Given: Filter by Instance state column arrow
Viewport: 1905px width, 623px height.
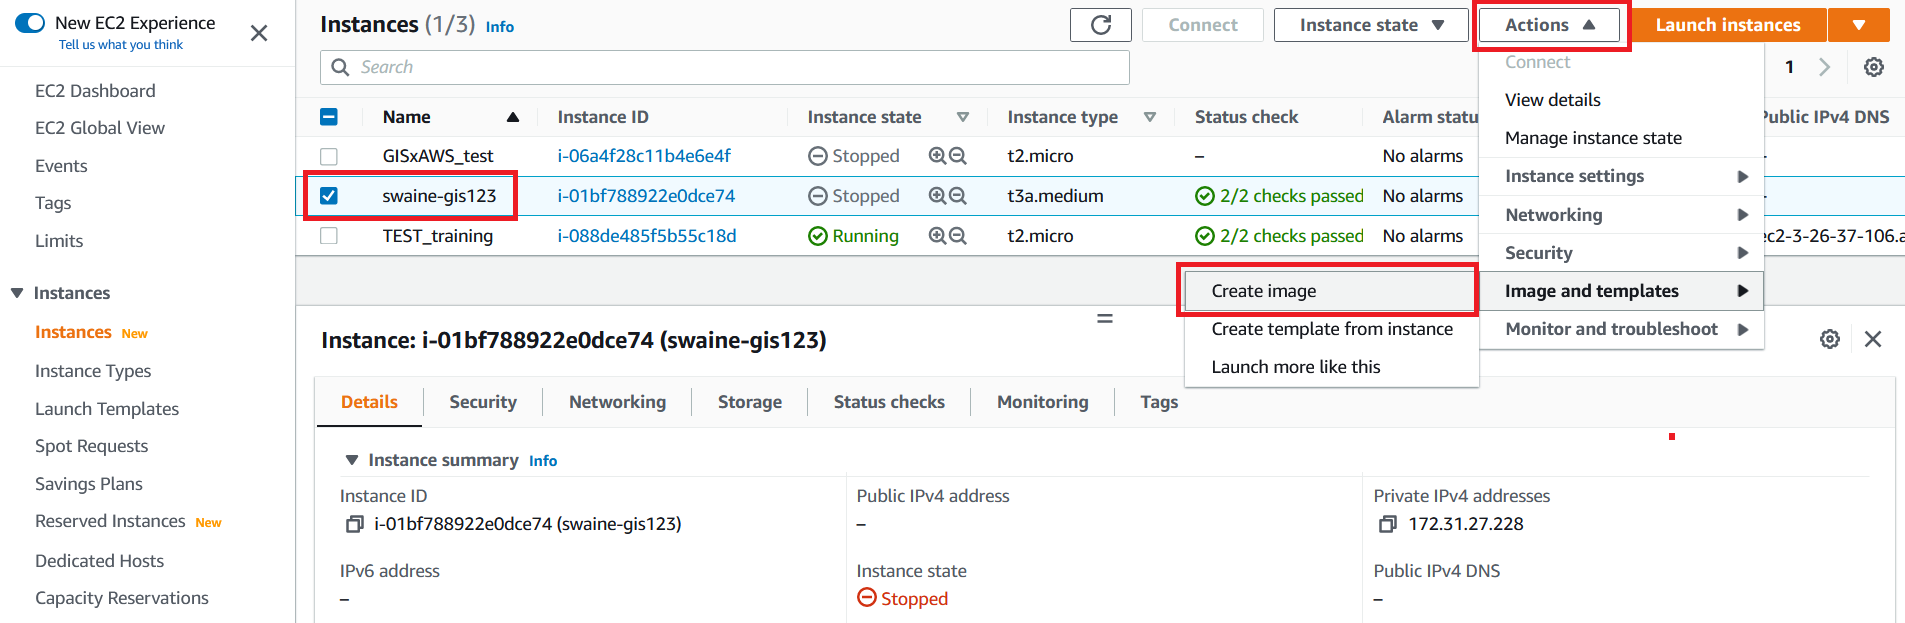Looking at the screenshot, I should pyautogui.click(x=963, y=117).
